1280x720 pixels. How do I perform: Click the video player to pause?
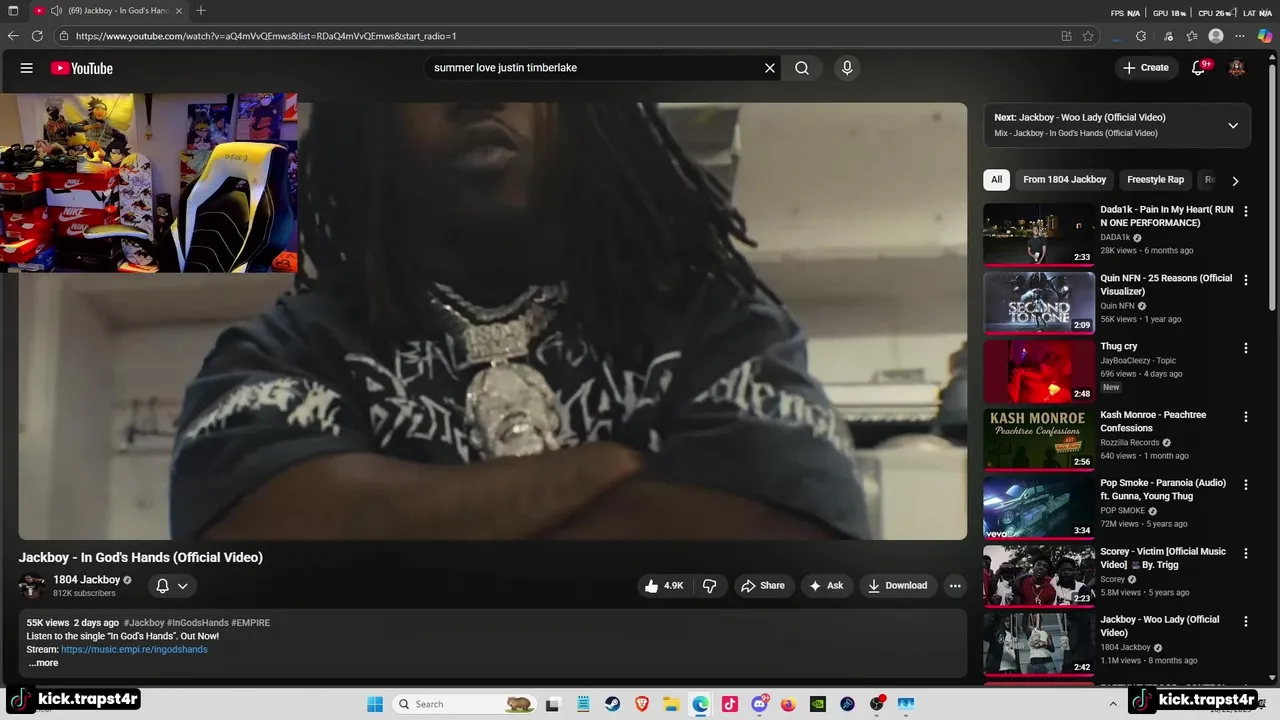pos(493,321)
